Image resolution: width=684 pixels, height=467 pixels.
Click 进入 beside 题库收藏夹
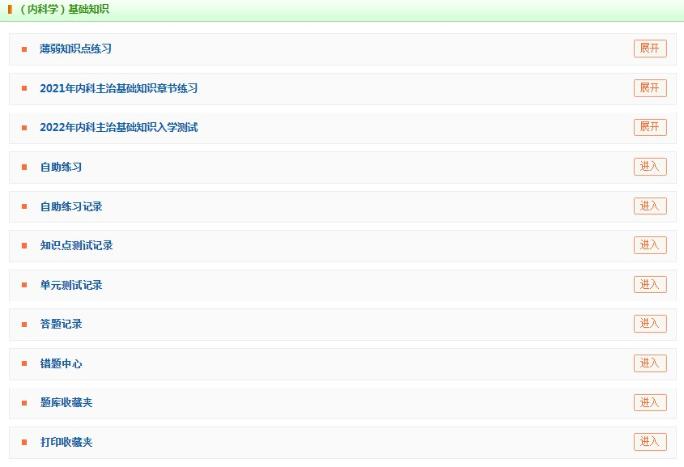coord(649,402)
